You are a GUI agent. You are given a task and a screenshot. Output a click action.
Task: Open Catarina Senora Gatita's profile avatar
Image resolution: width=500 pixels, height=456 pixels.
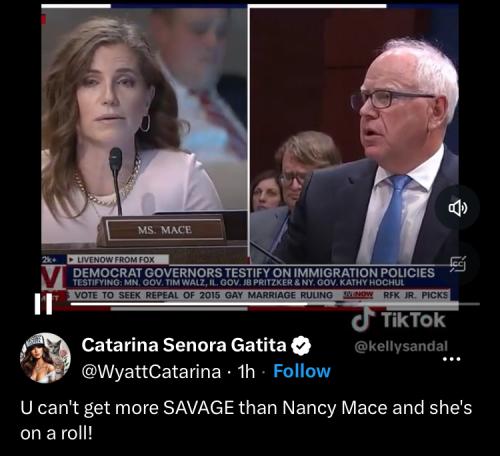45,358
